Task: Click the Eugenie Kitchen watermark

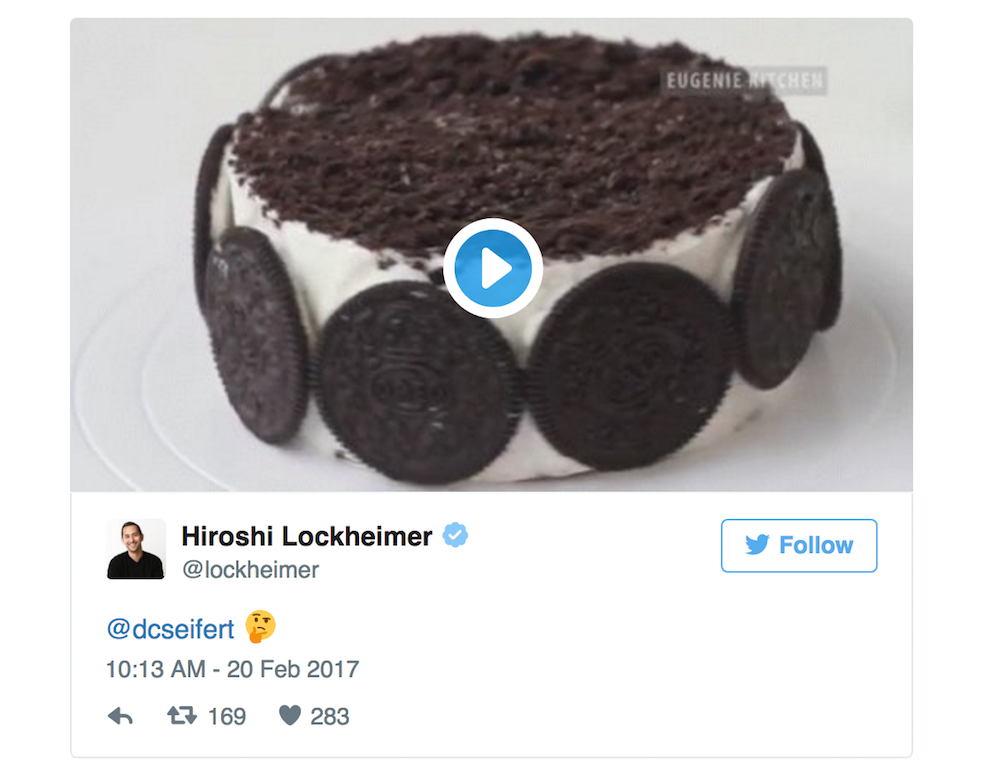Action: (x=742, y=81)
